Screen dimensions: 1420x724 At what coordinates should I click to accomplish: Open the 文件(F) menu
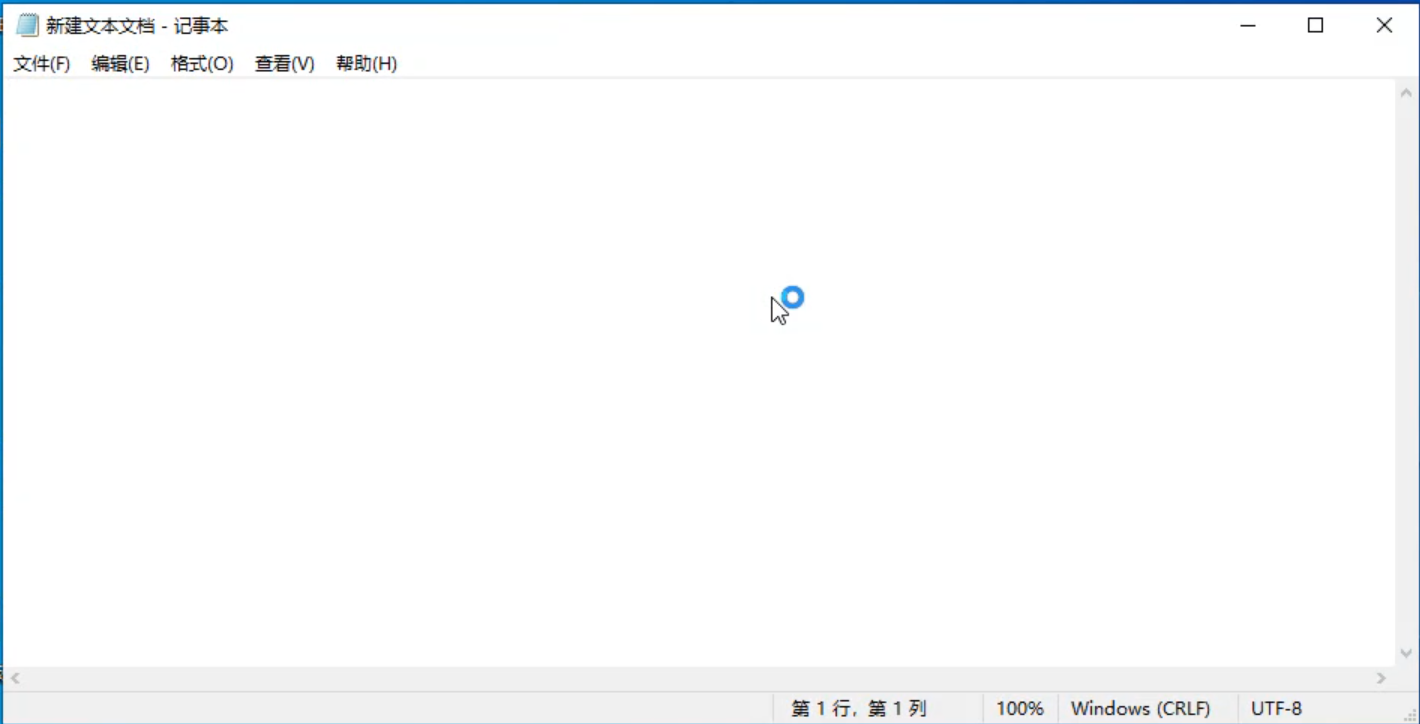coord(41,64)
